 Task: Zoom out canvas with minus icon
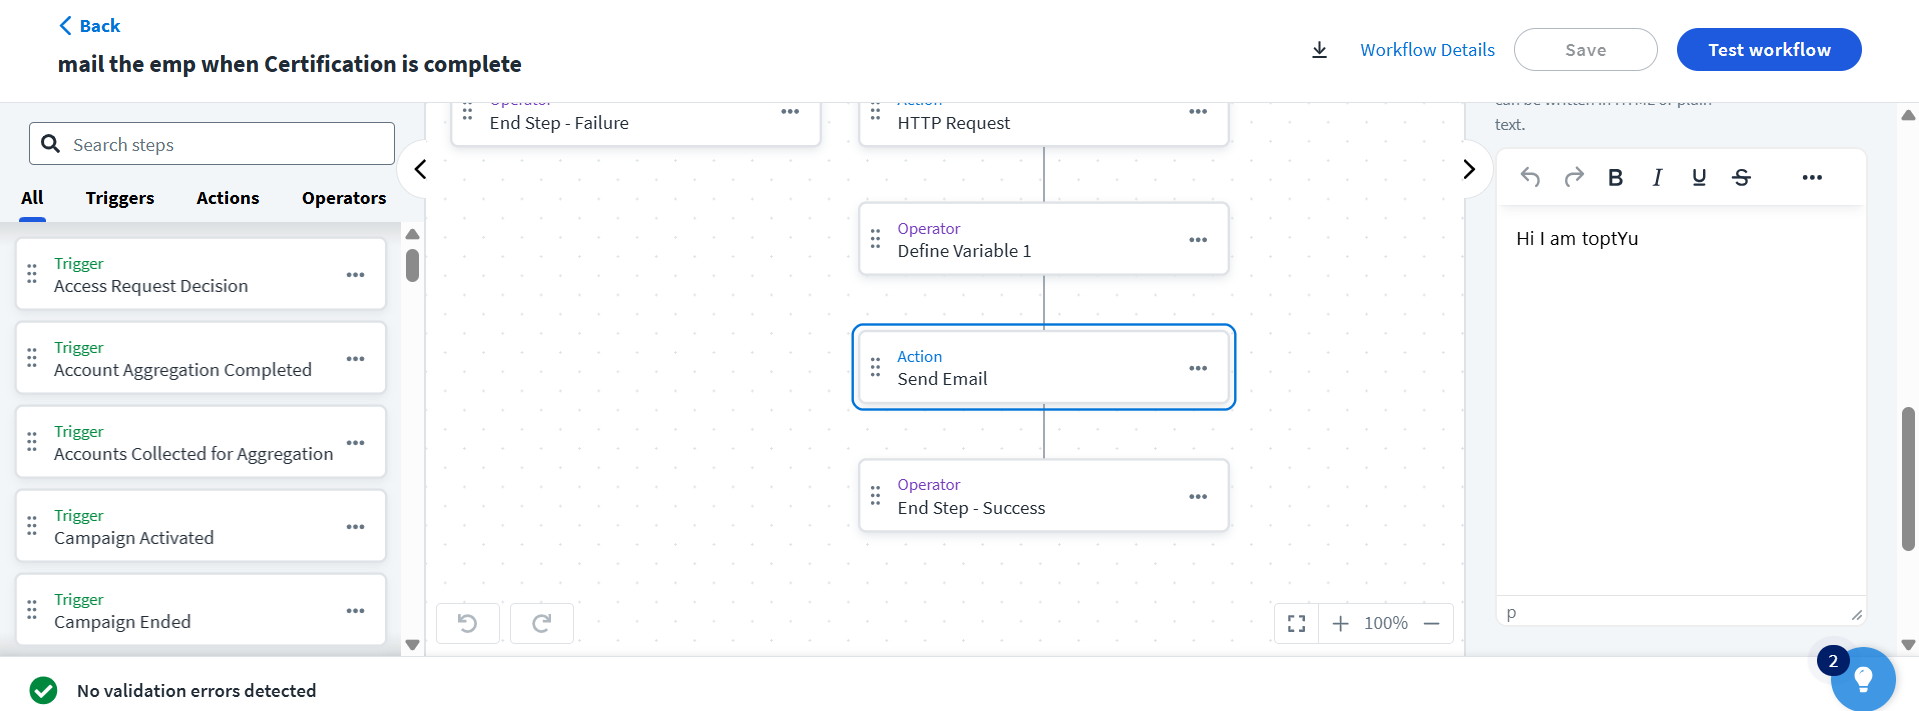[x=1431, y=623]
